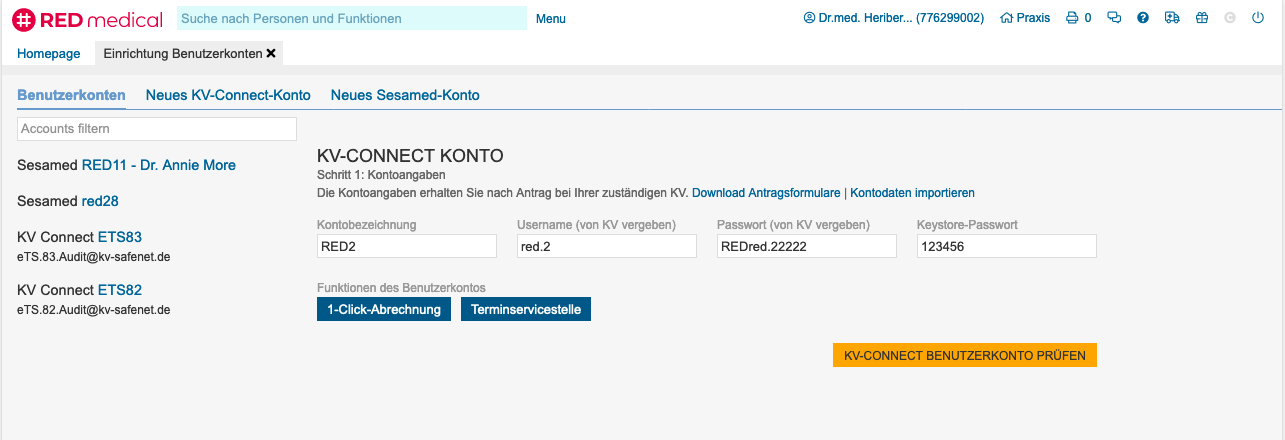Click the RED medical logo
Viewport: 1285px width, 440px height.
point(86,18)
